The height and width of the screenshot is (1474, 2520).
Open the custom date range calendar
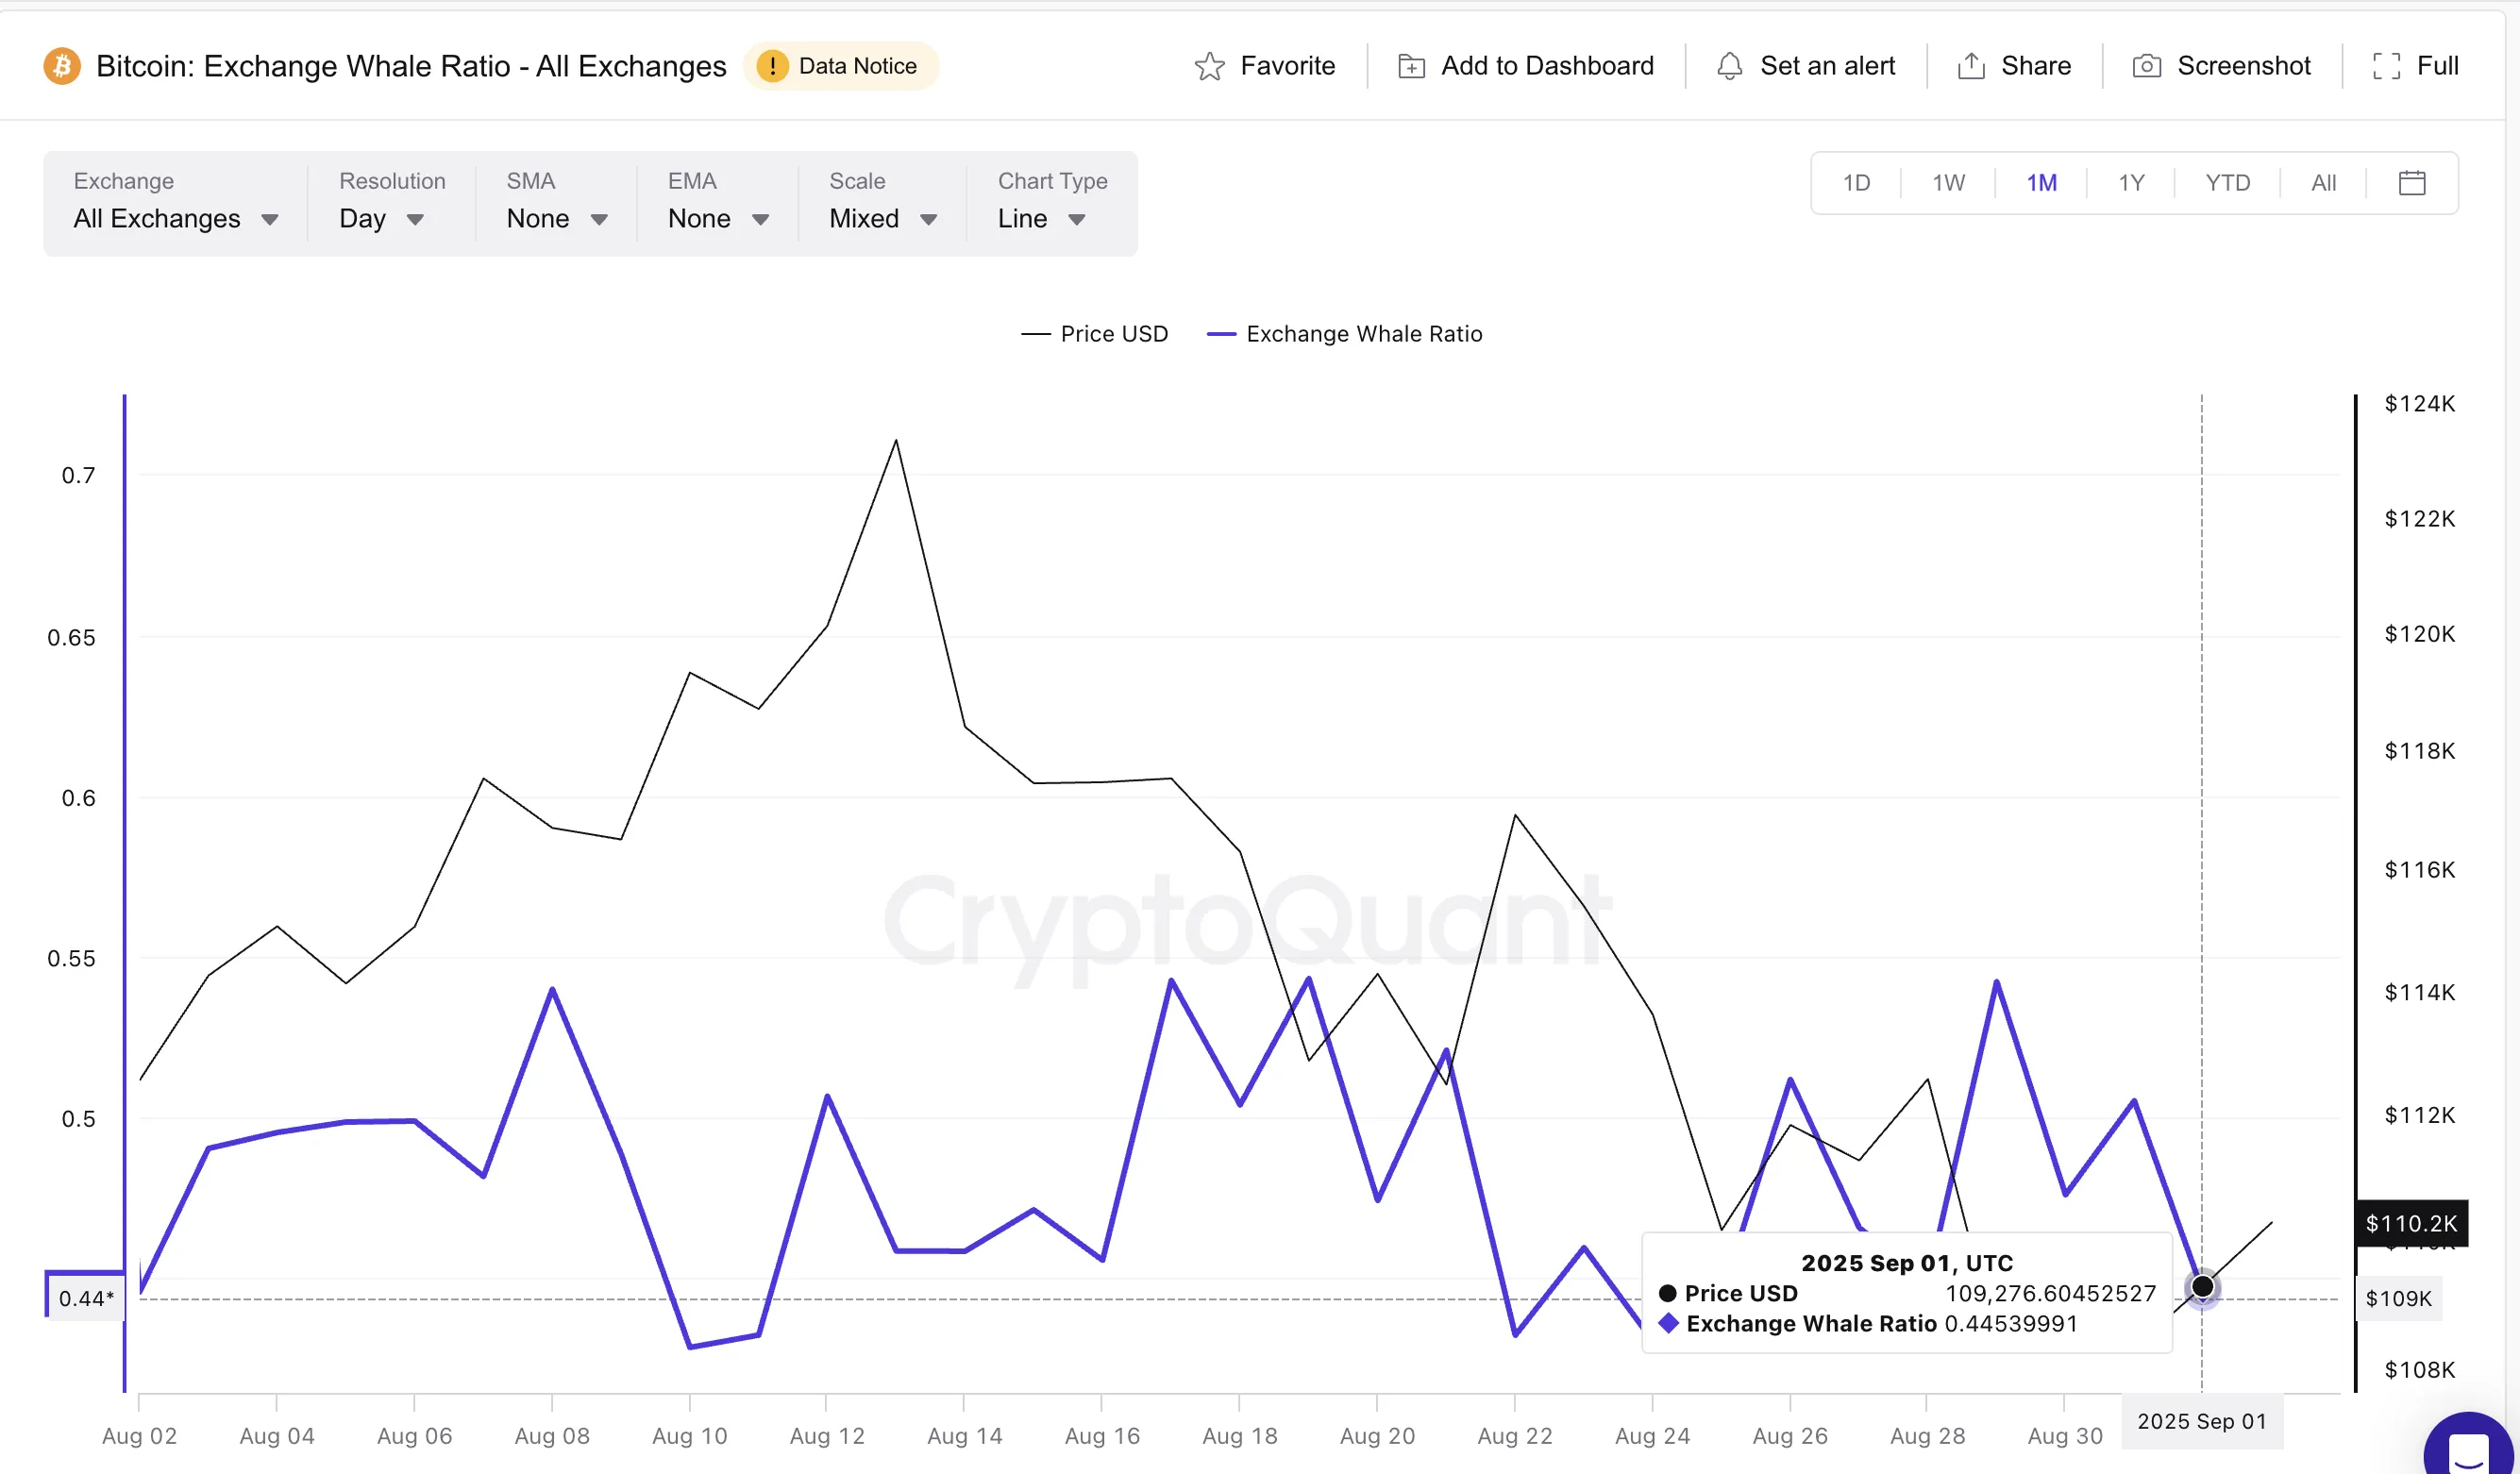pos(2413,182)
